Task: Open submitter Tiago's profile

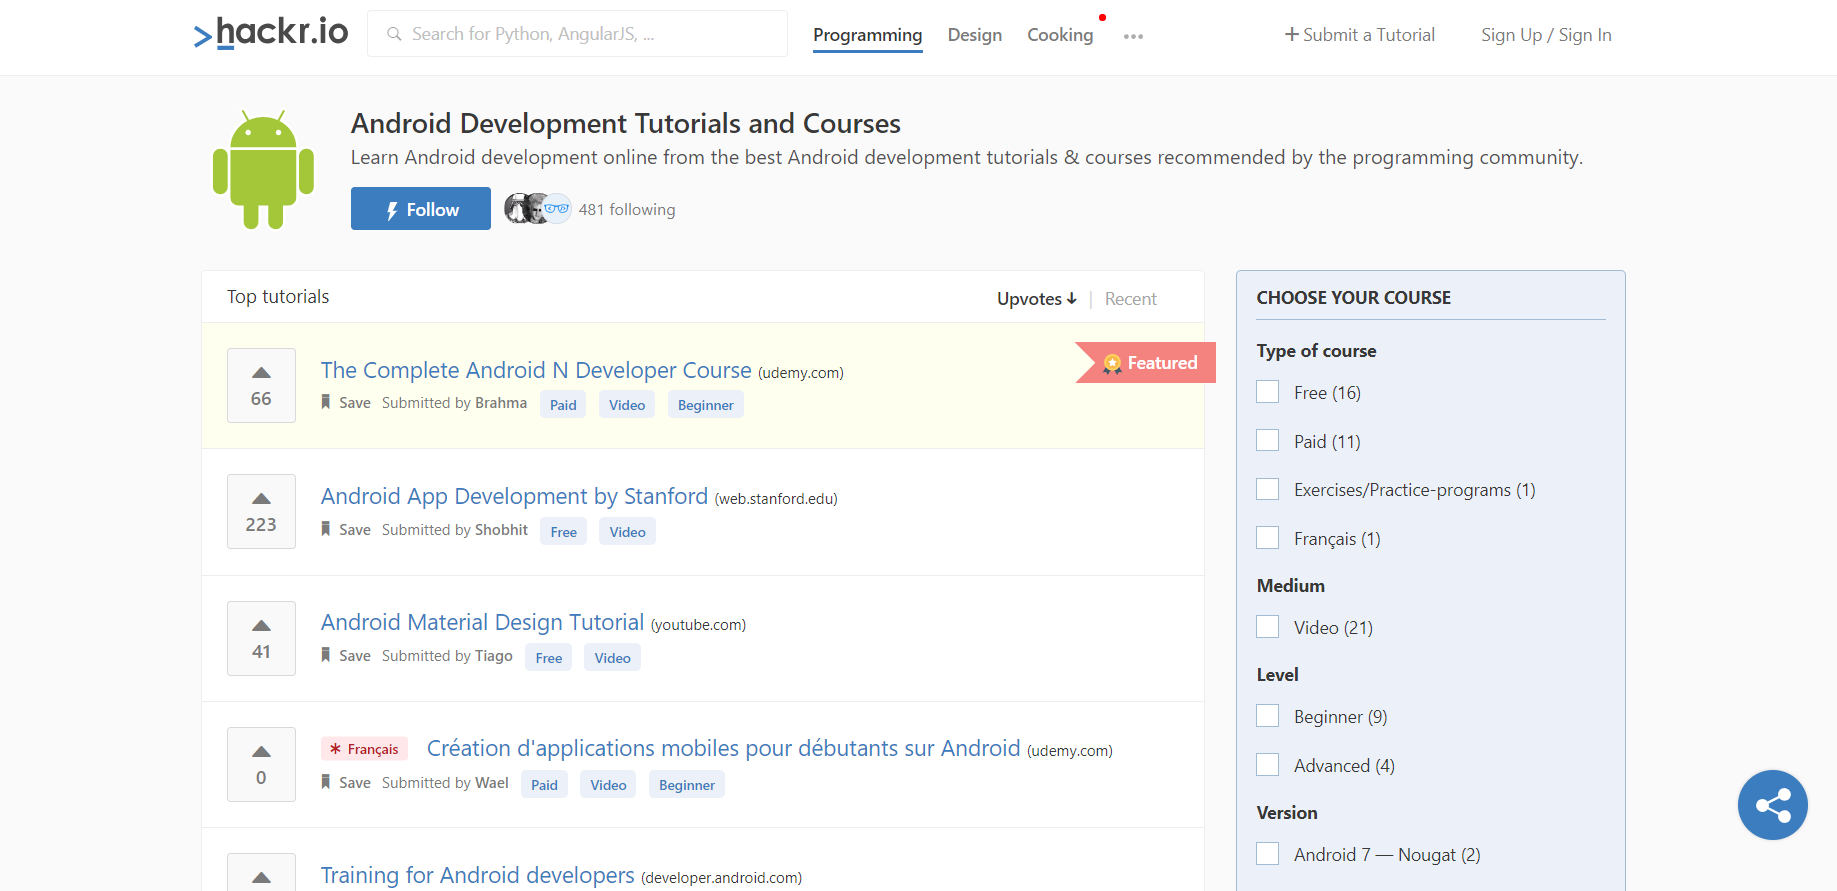Action: 494,656
